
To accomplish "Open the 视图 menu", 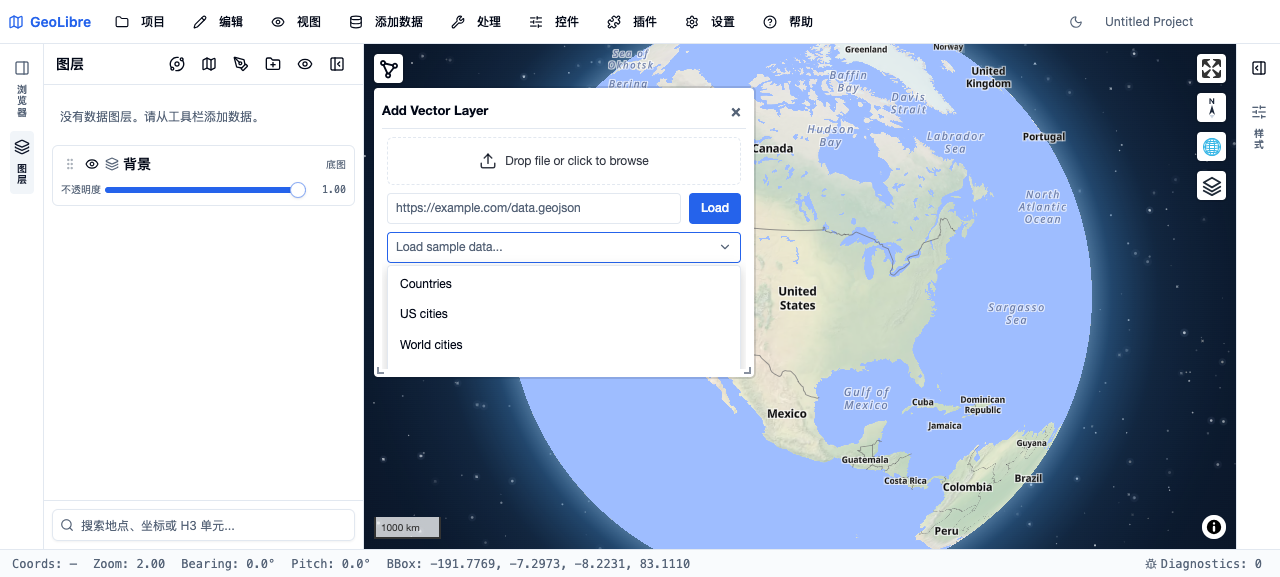I will 296,22.
